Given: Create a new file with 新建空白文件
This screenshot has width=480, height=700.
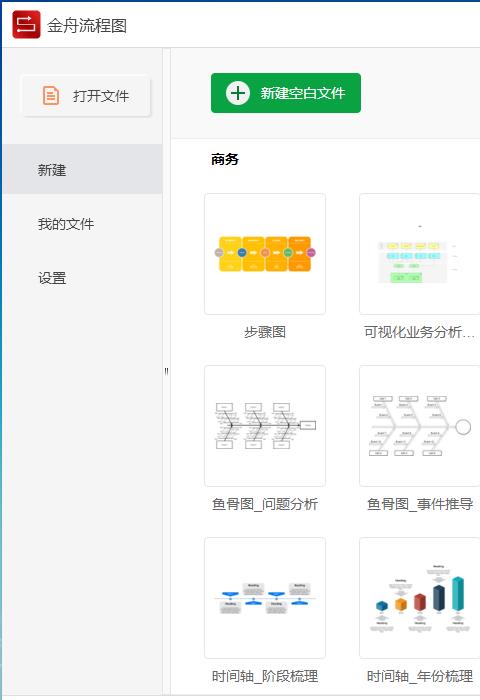Looking at the screenshot, I should [286, 93].
